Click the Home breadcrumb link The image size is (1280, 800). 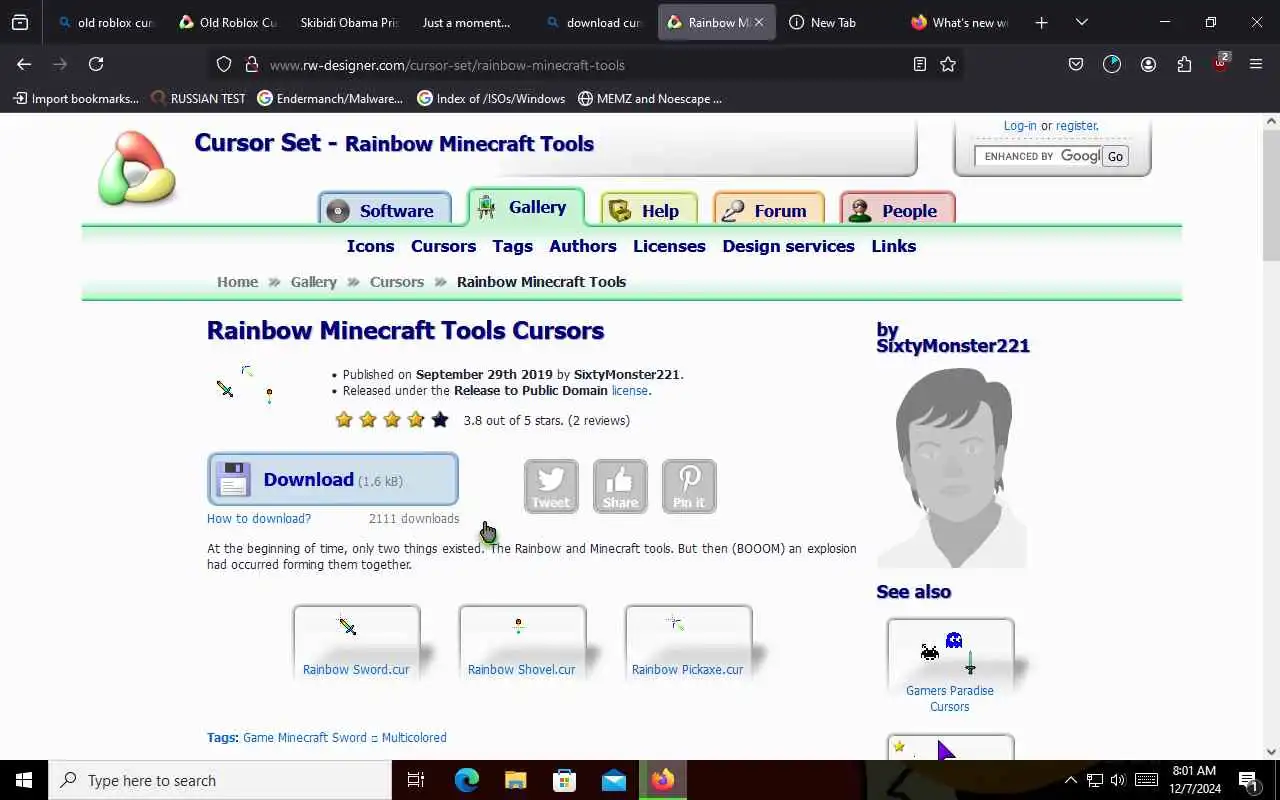point(237,282)
